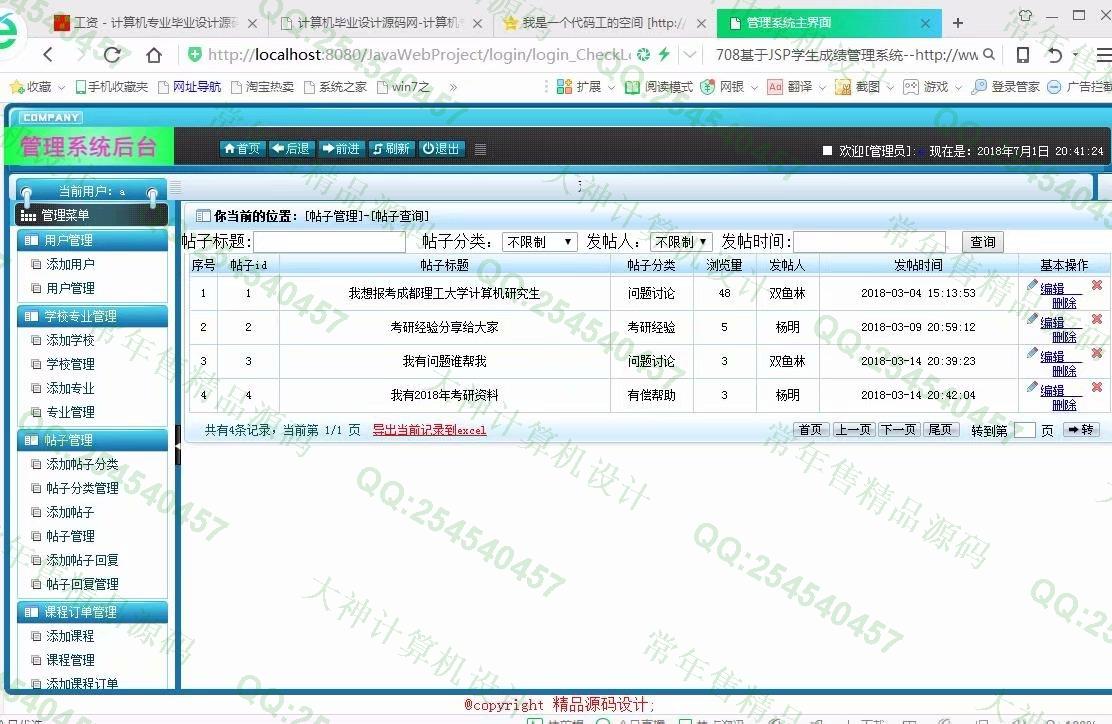This screenshot has width=1112, height=724.
Task: Click the phone device icon in toolbar
Action: click(1023, 55)
